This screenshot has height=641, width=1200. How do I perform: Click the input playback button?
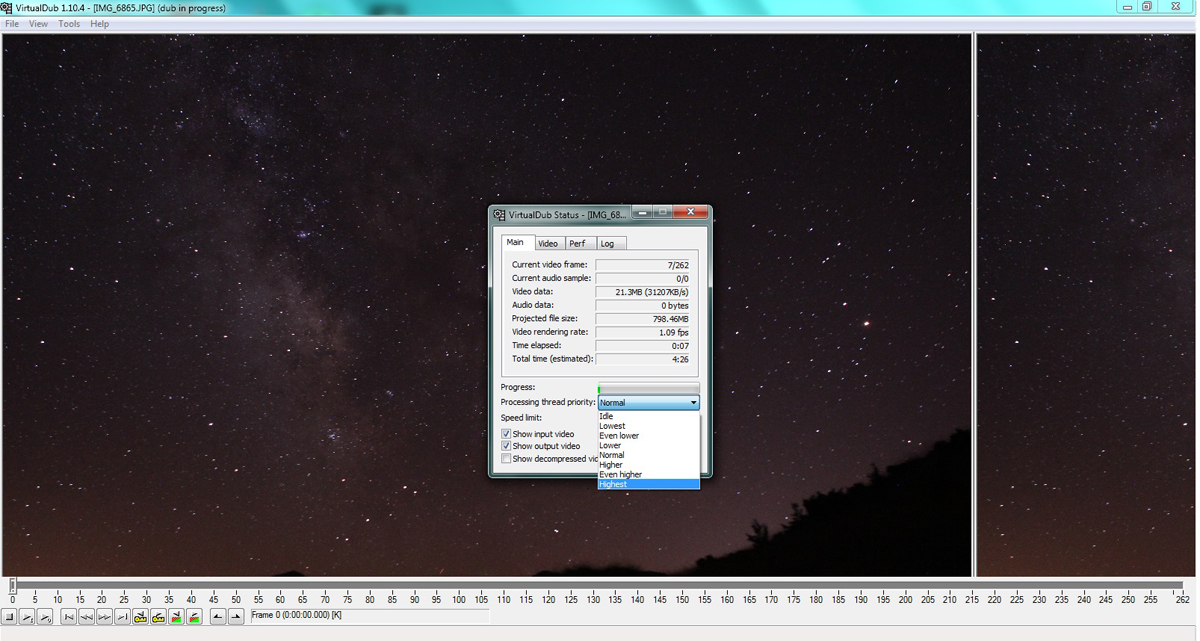27,617
